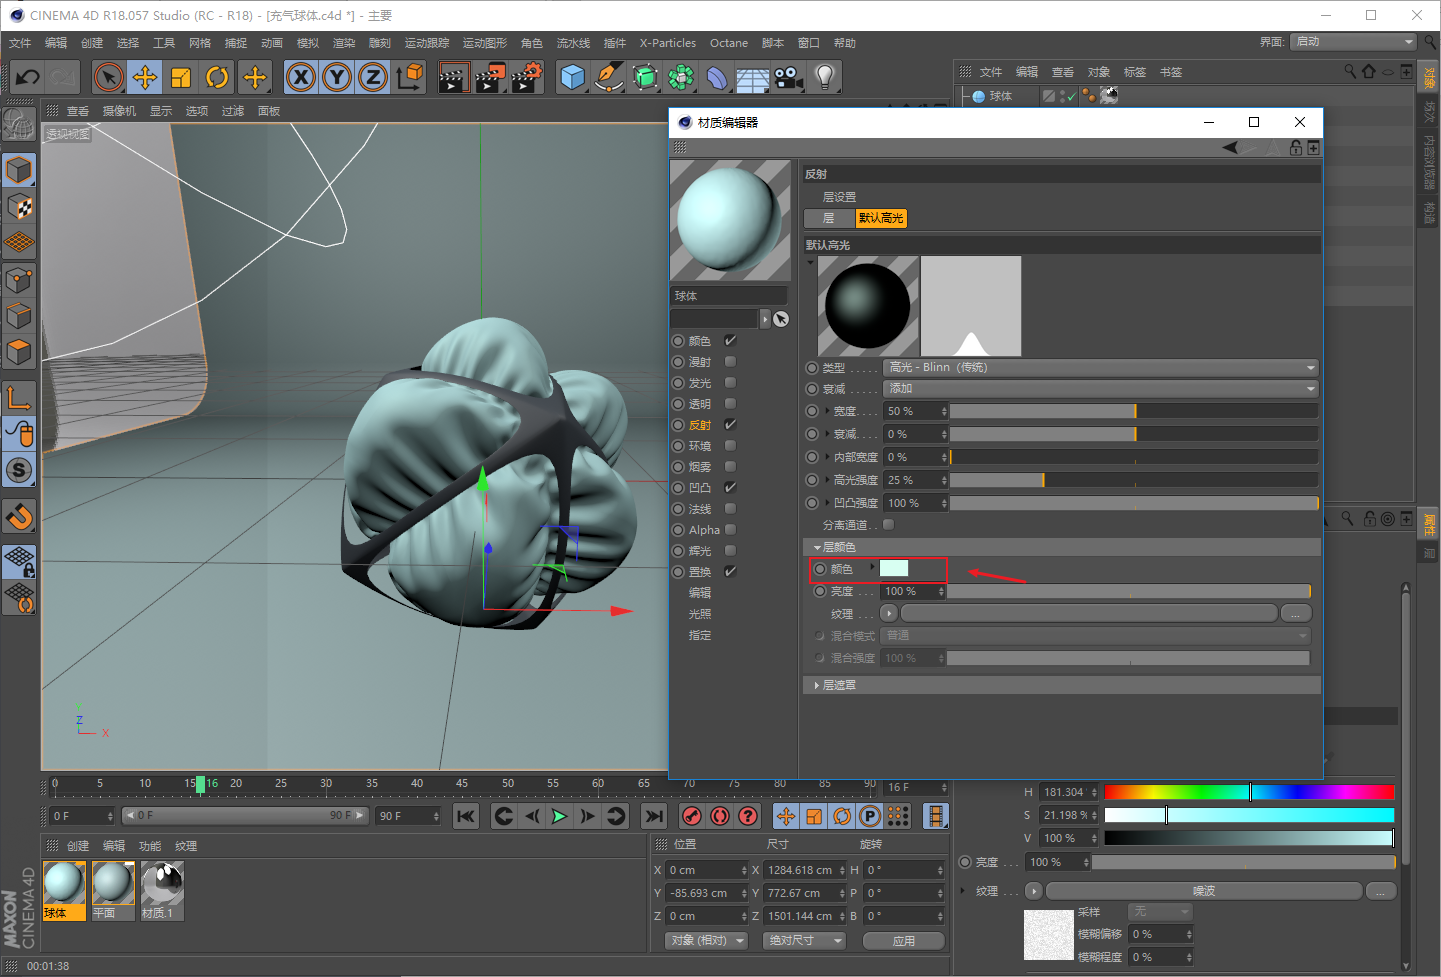
Task: Open the 指定 entry in material editor
Action: click(x=700, y=635)
